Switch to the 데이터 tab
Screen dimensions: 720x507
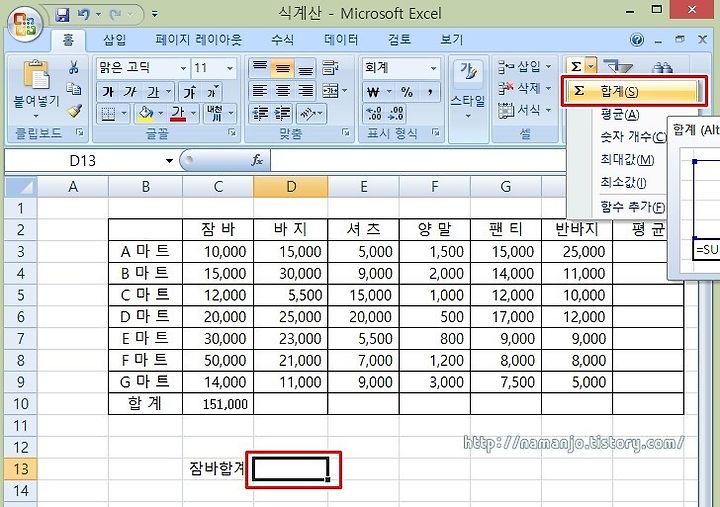(x=341, y=40)
